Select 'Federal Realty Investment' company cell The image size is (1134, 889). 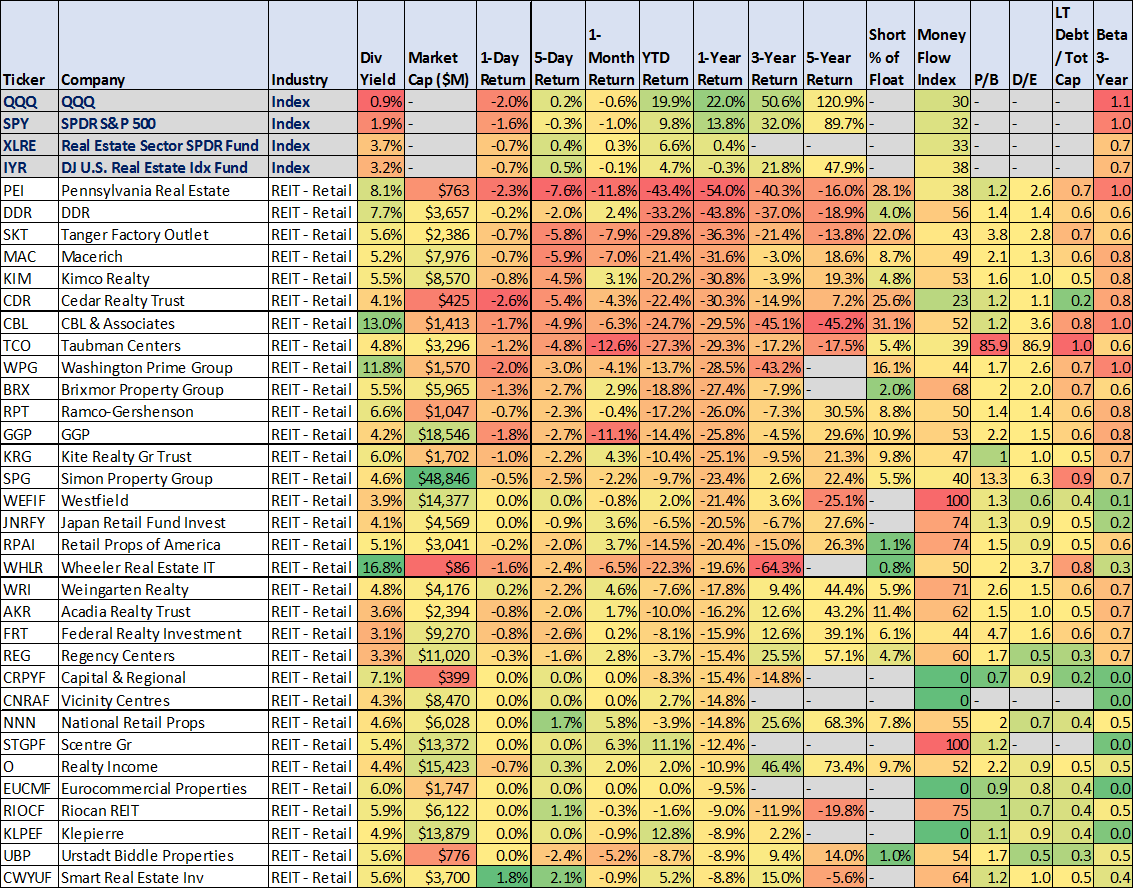(163, 634)
